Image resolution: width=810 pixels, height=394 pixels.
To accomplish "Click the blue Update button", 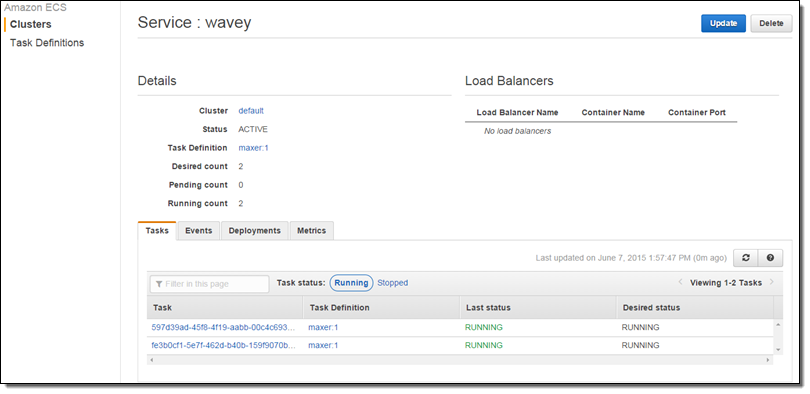I will point(723,23).
